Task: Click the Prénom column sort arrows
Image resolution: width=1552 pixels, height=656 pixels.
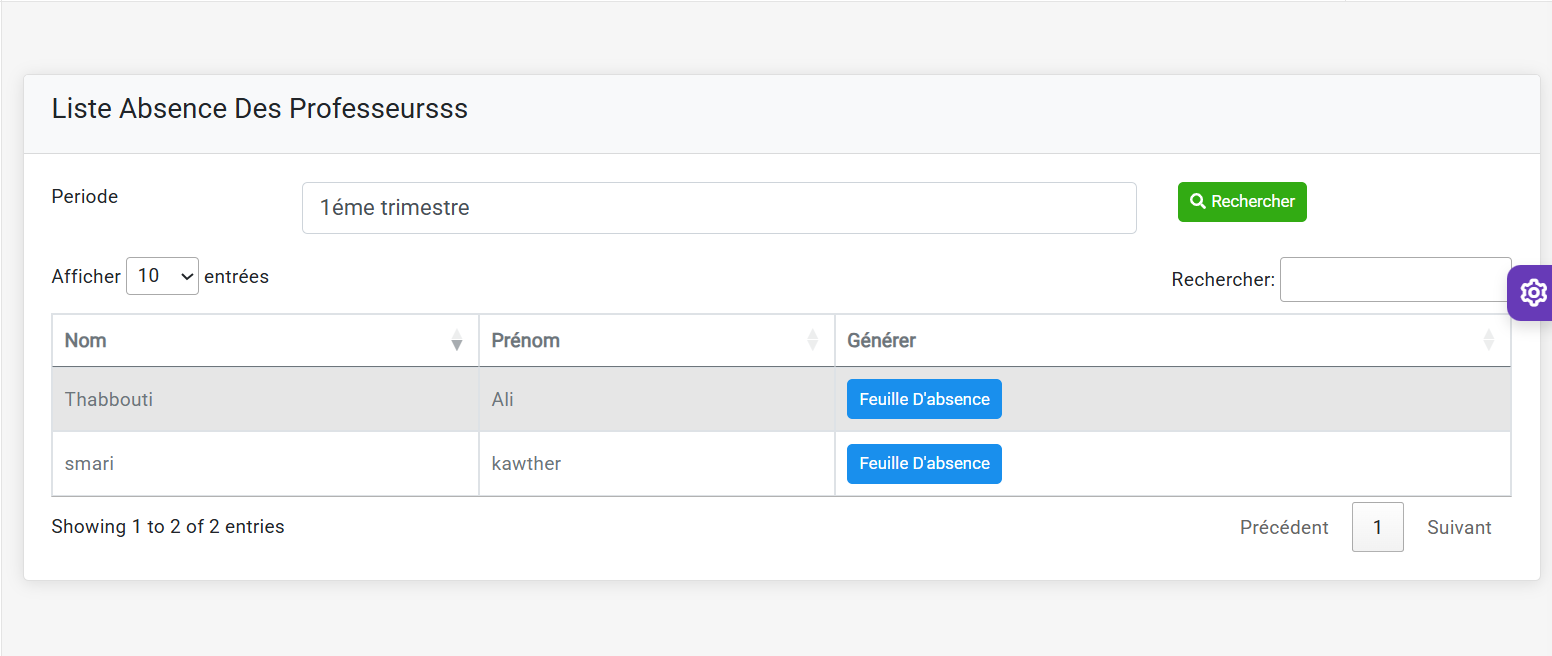Action: [x=812, y=341]
